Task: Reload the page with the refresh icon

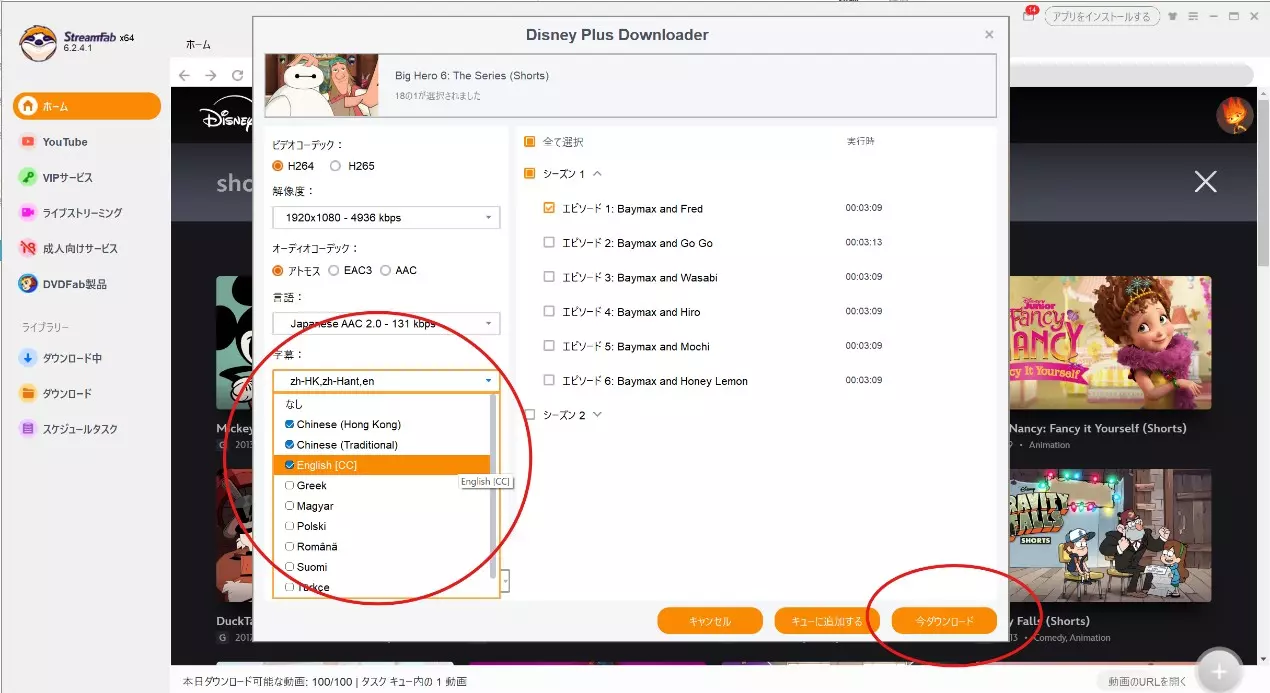Action: click(x=237, y=75)
